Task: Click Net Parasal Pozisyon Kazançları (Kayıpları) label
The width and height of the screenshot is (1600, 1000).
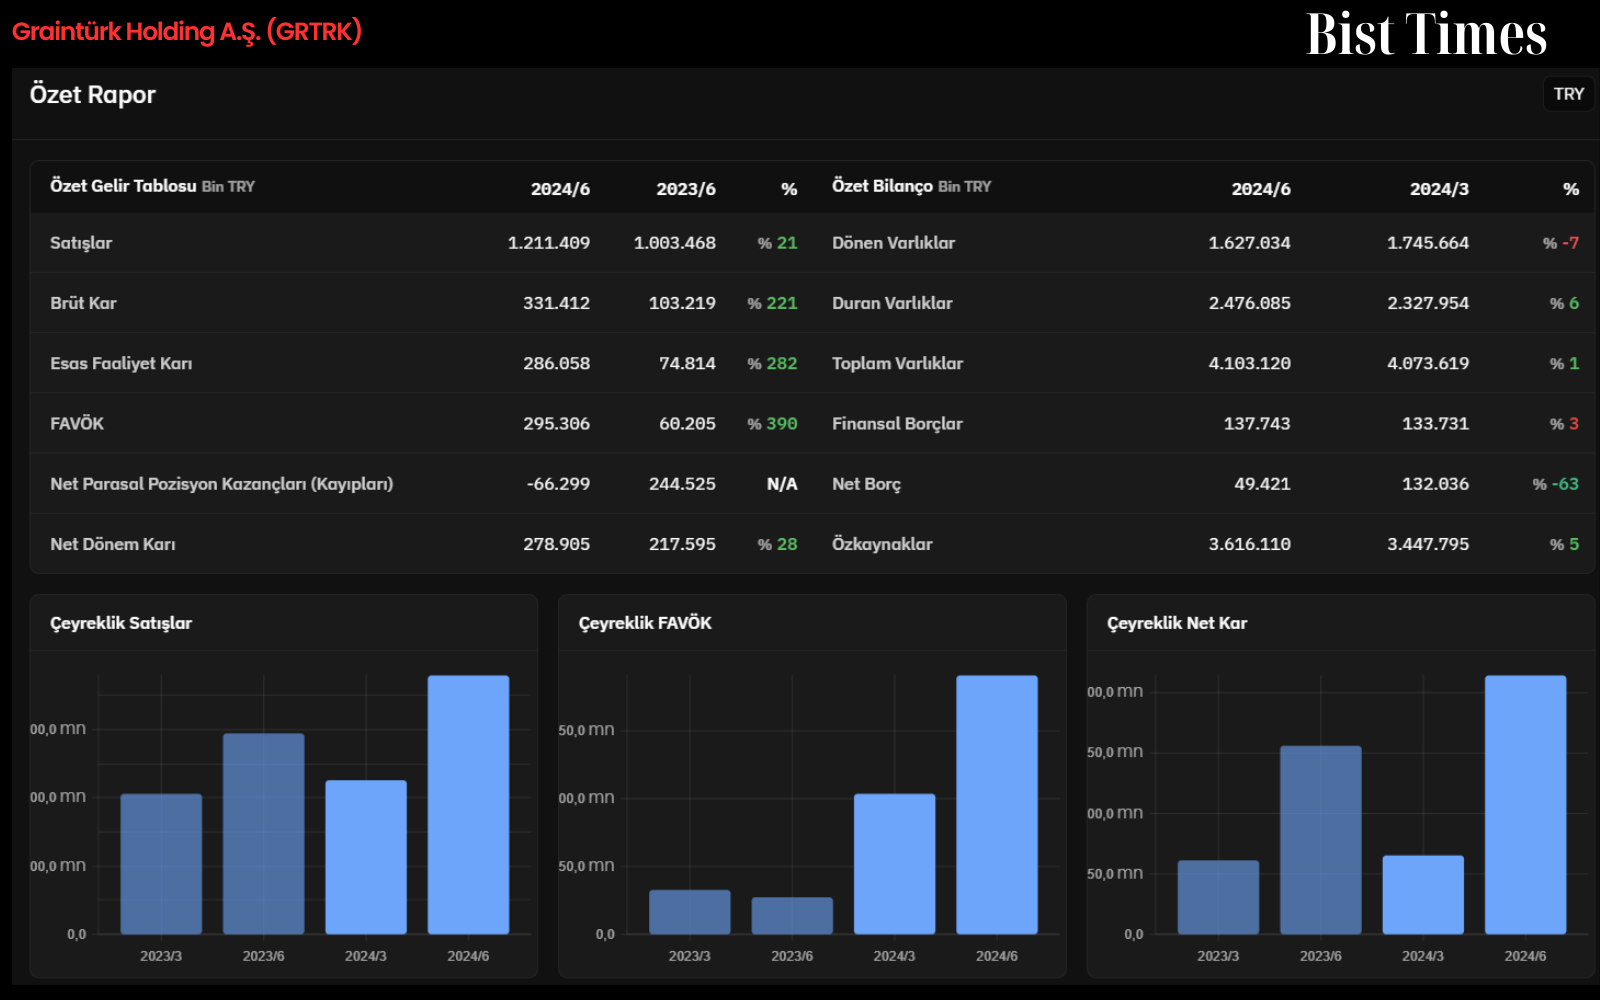Action: point(222,484)
